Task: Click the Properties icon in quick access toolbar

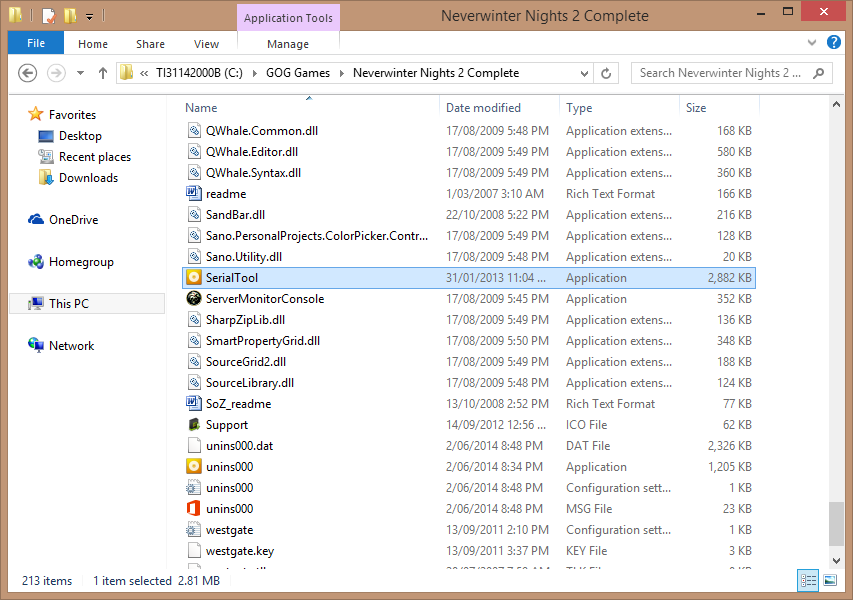Action: pyautogui.click(x=48, y=16)
